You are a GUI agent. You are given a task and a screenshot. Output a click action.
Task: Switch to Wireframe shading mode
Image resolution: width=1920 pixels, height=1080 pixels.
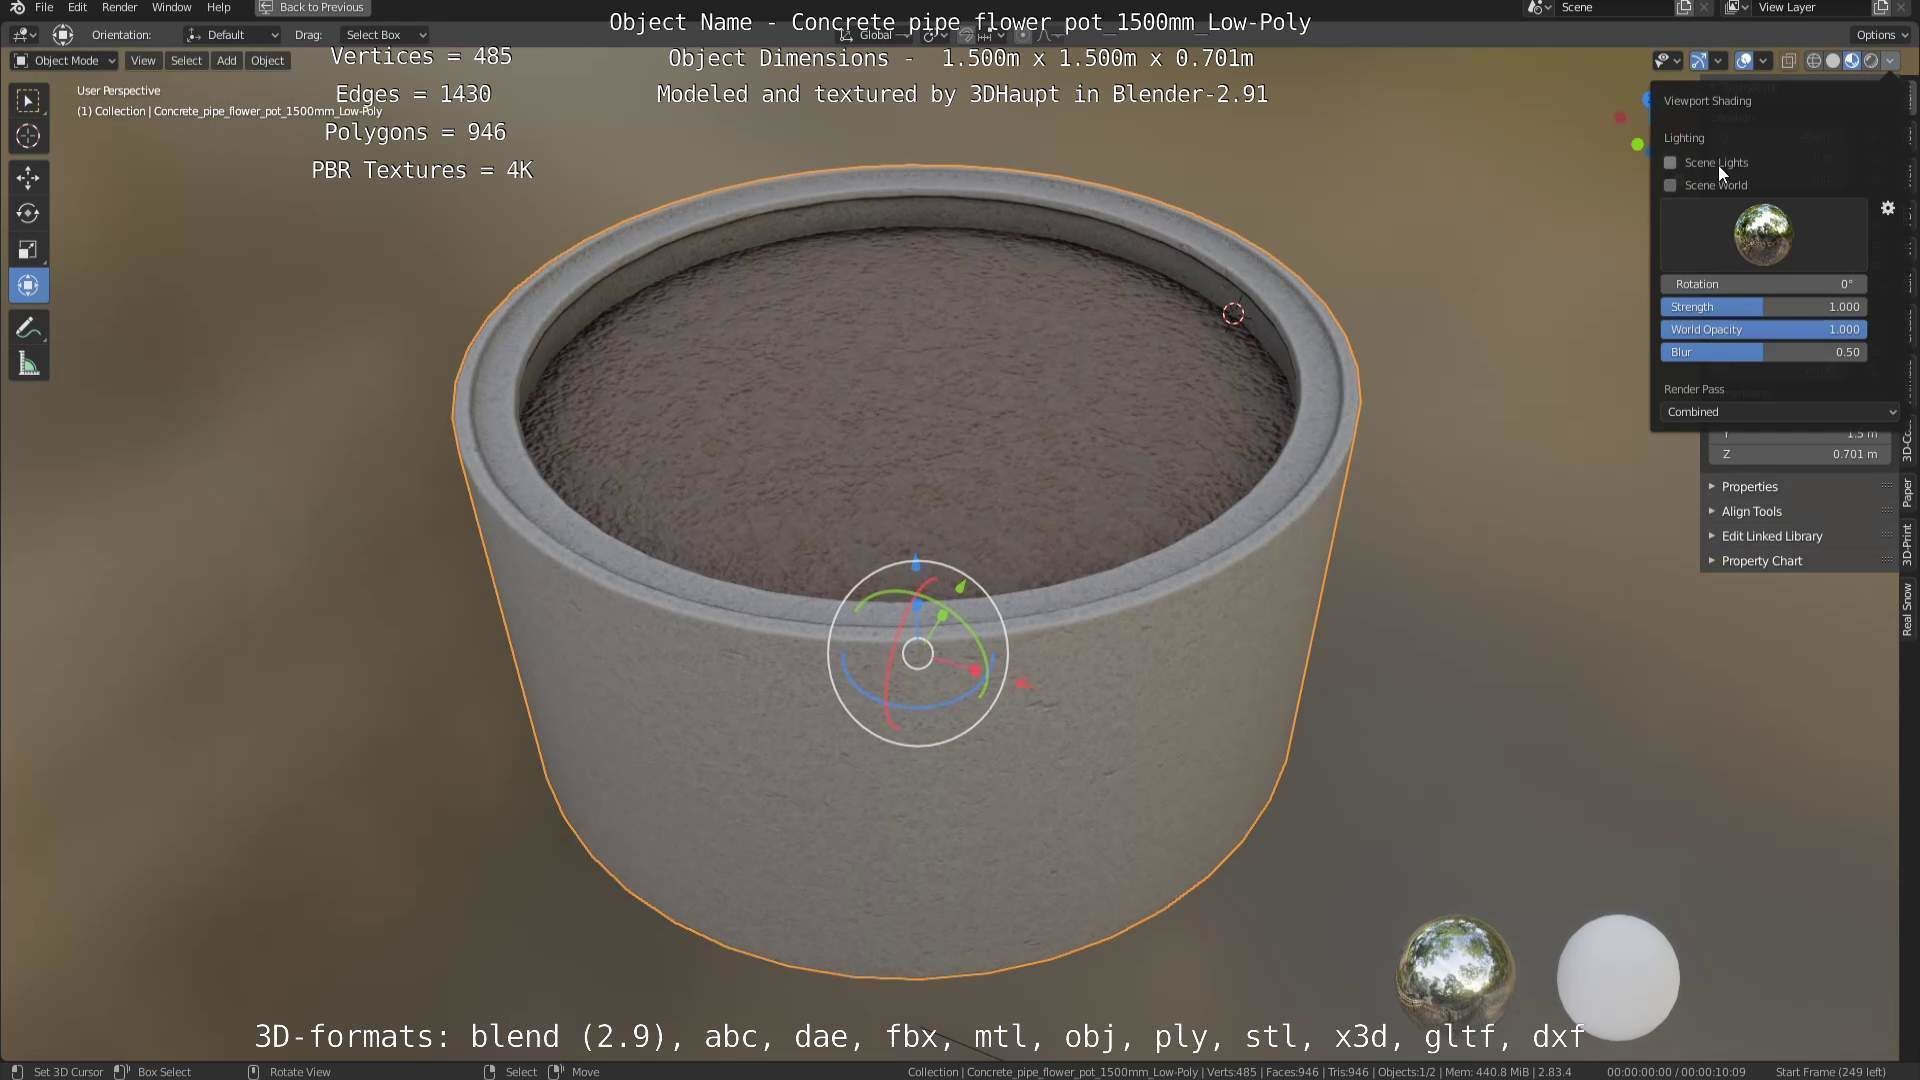point(1814,61)
